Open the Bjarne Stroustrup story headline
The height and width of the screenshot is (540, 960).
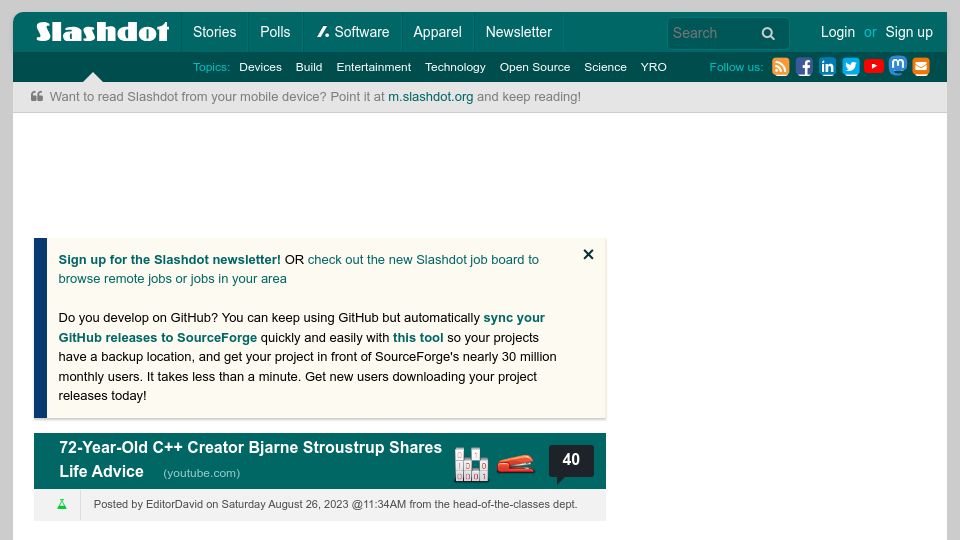click(250, 459)
